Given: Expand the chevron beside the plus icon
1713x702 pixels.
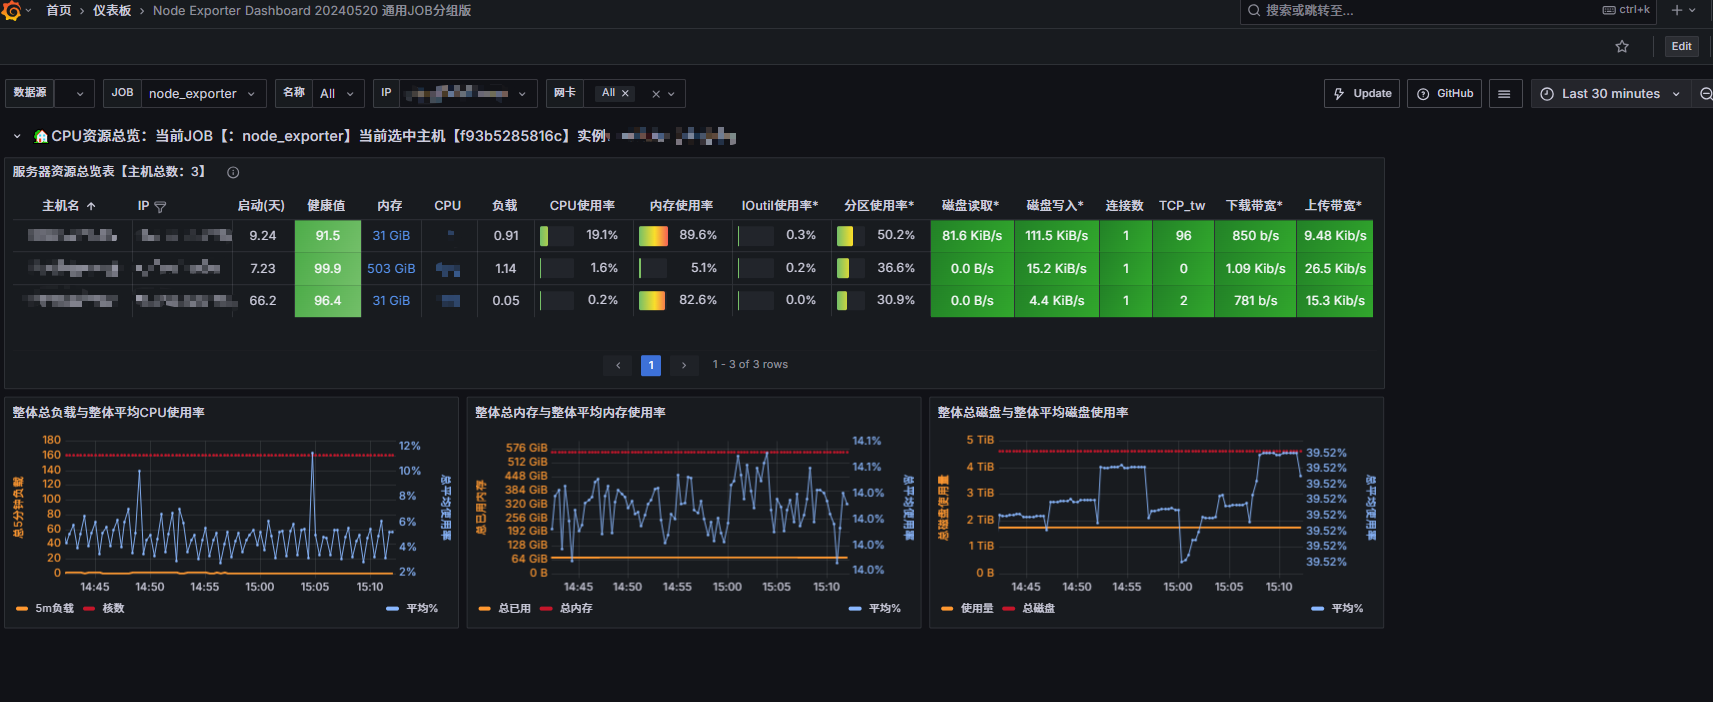Looking at the screenshot, I should point(1692,10).
